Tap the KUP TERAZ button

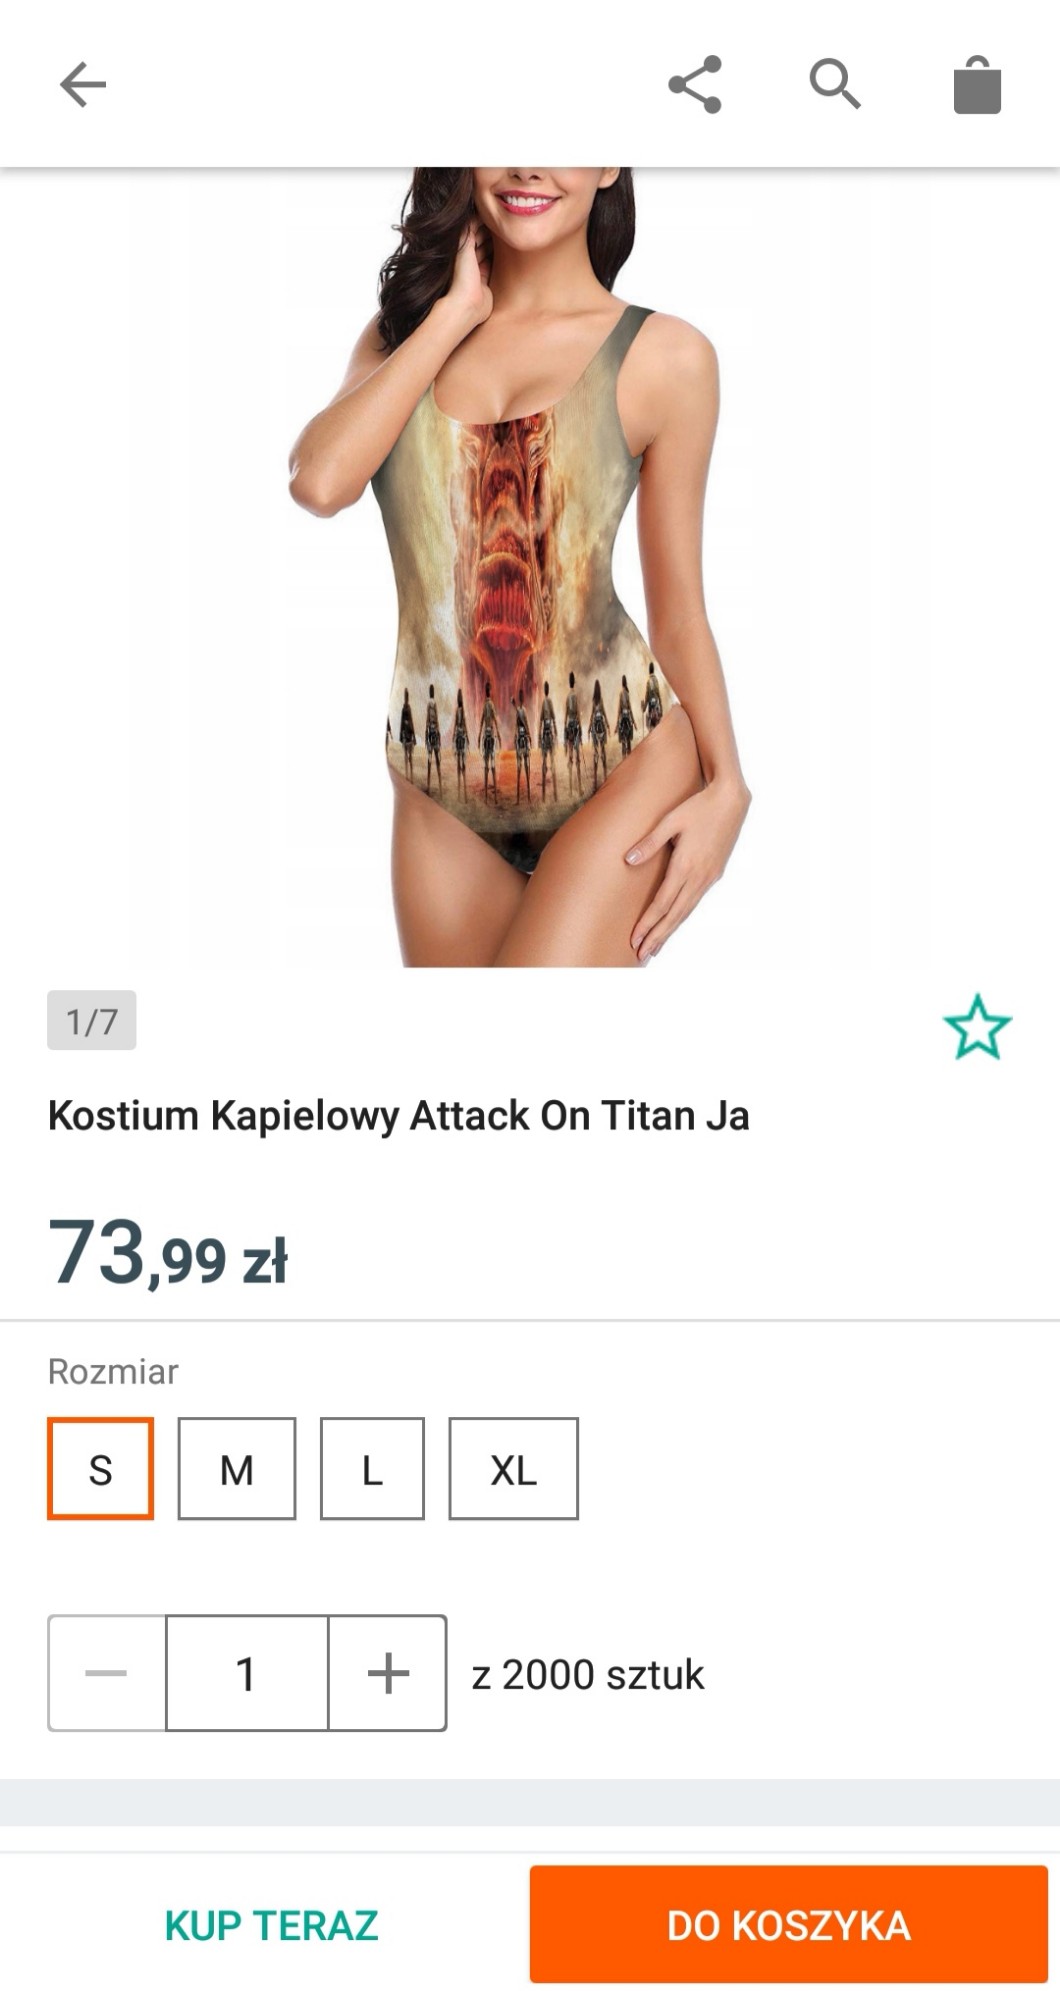(x=272, y=1925)
